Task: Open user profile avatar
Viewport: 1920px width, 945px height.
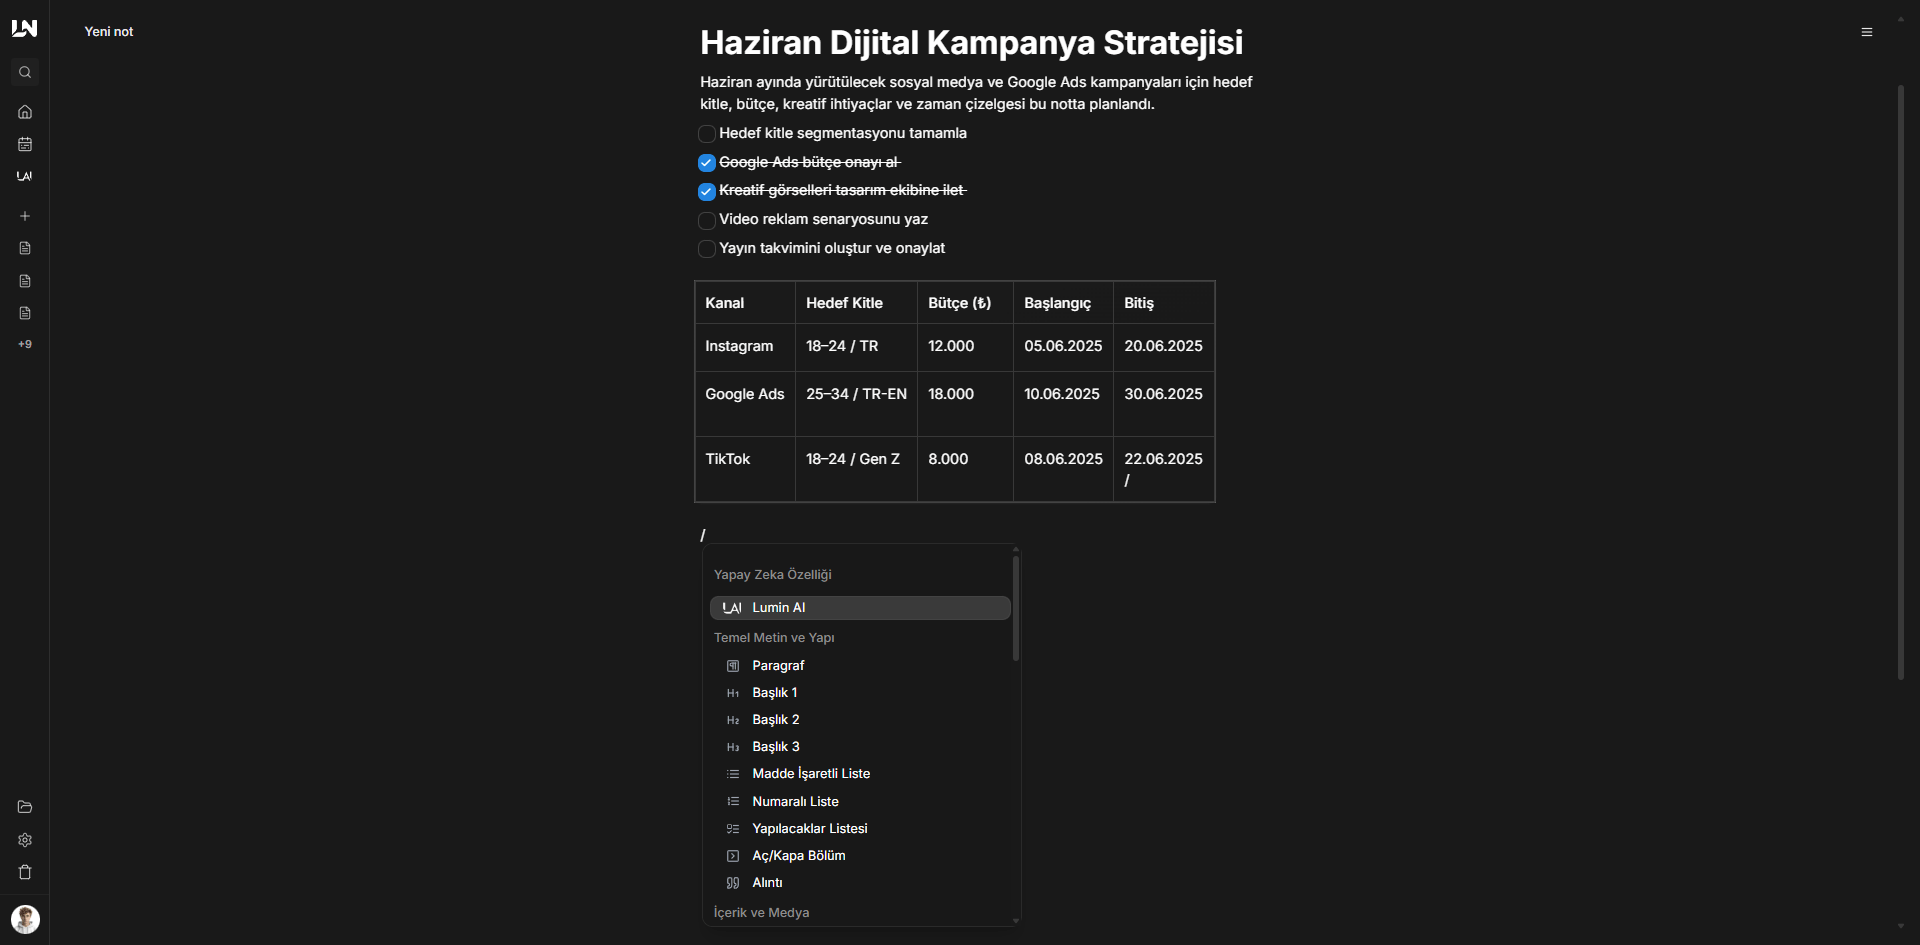Action: 25,919
